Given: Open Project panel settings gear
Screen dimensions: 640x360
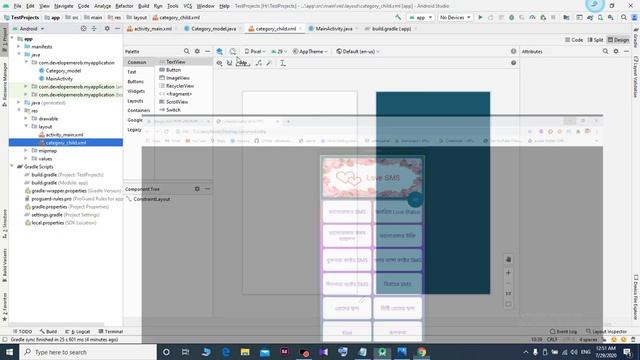Looking at the screenshot, I should coord(107,29).
